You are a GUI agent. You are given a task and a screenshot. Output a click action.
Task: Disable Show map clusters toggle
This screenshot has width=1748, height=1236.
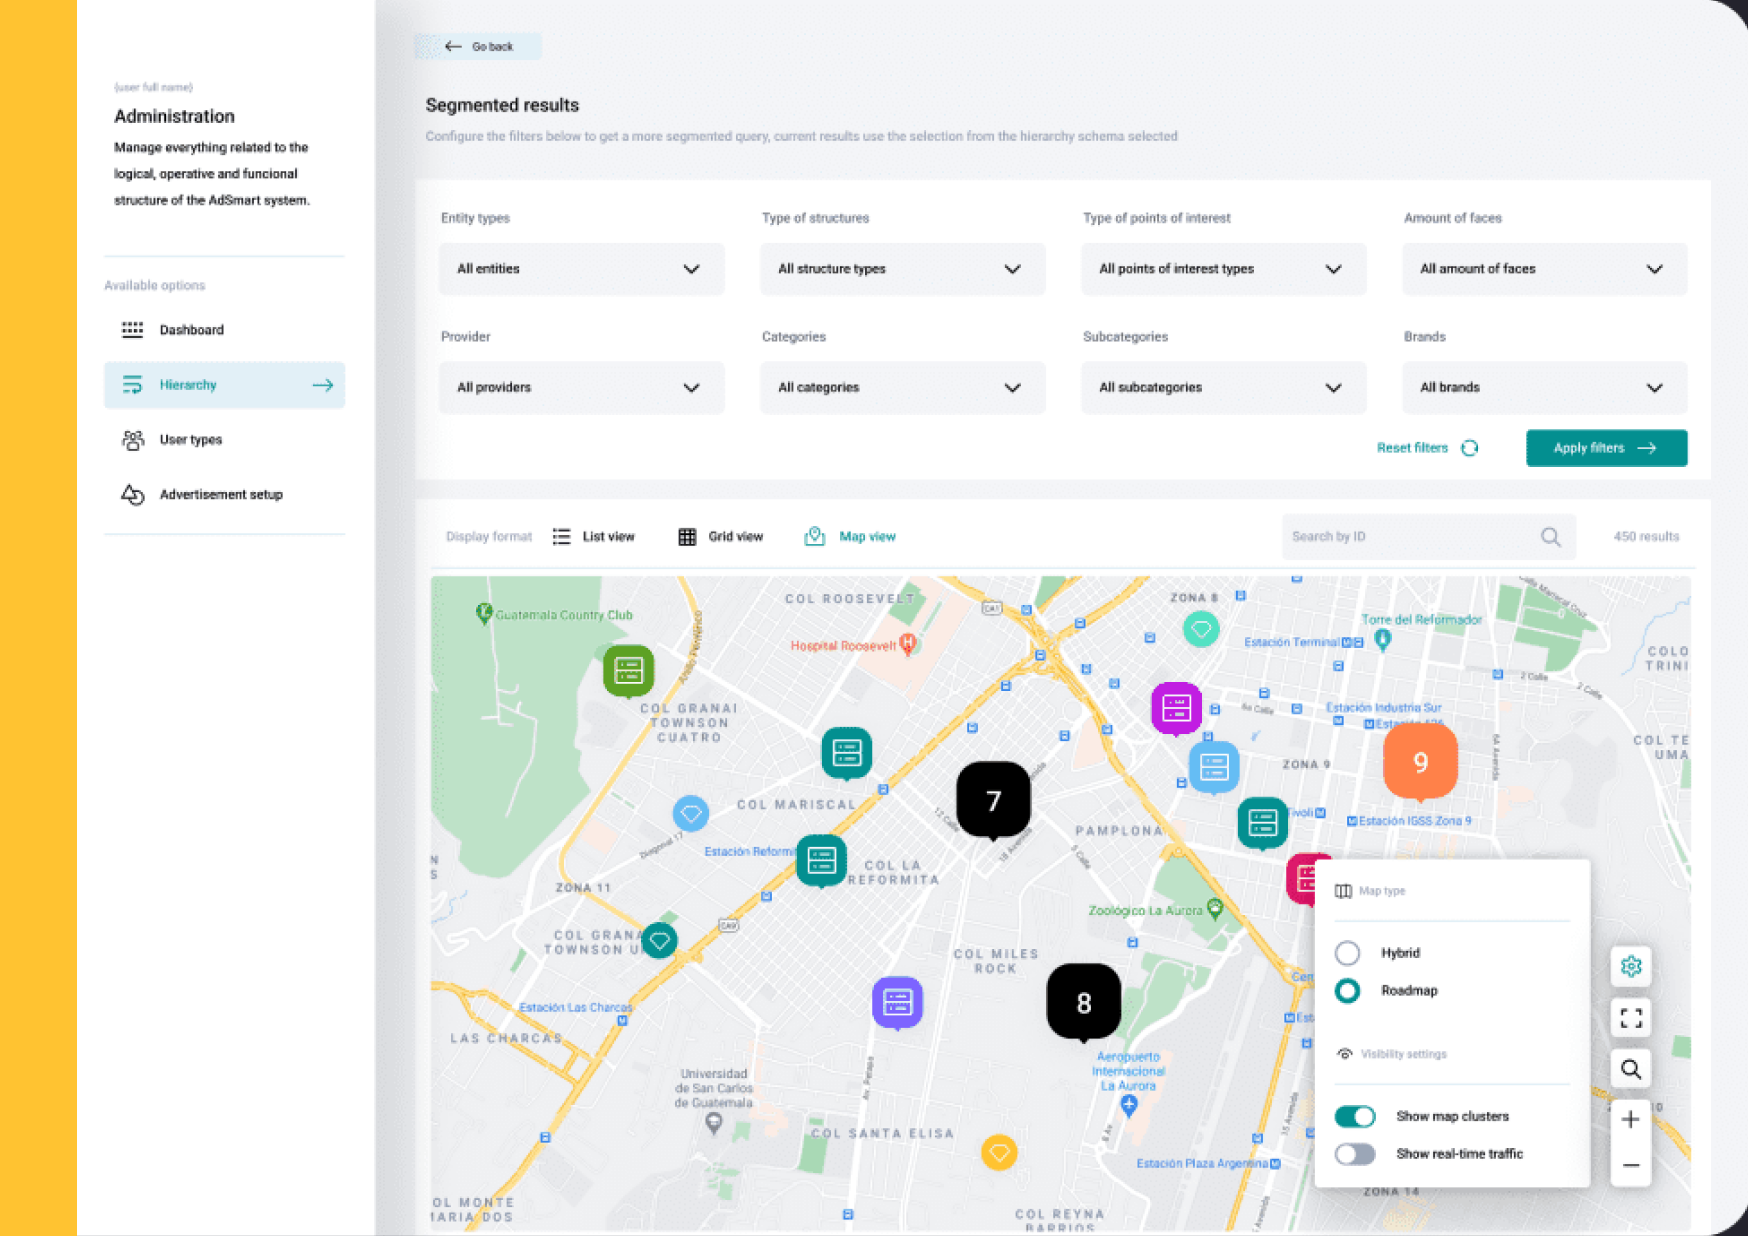[1355, 1116]
